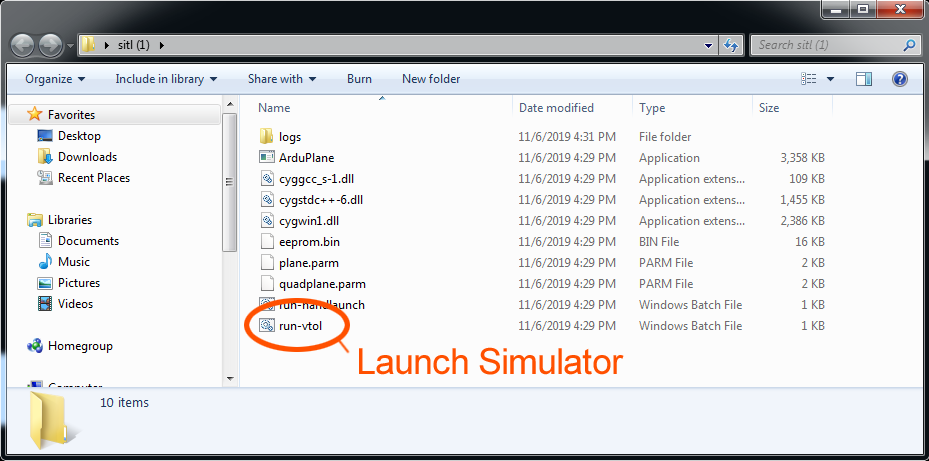929x461 pixels.
Task: Click the run-vtol batch file icon
Action: pyautogui.click(x=267, y=326)
